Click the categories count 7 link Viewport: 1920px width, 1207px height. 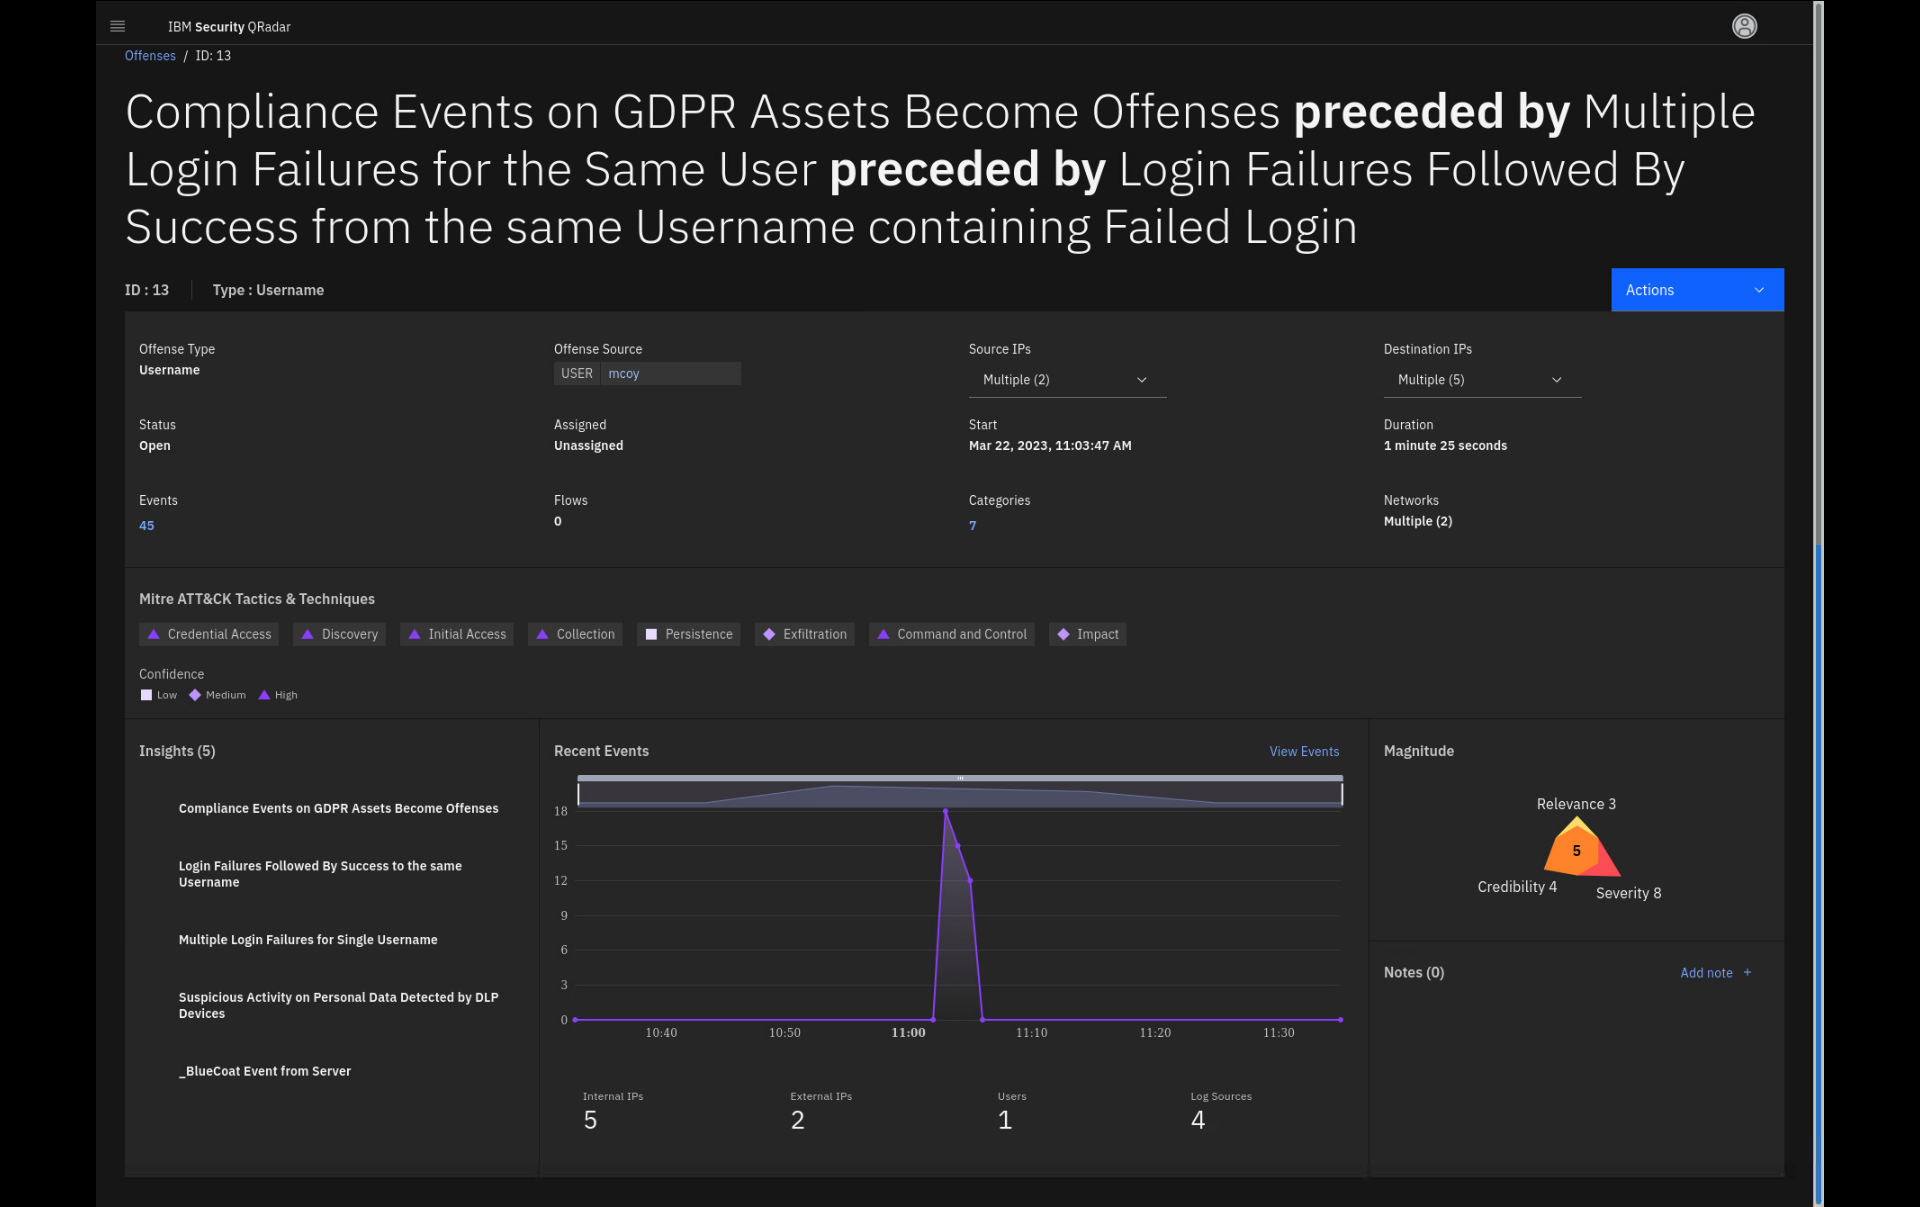[972, 526]
